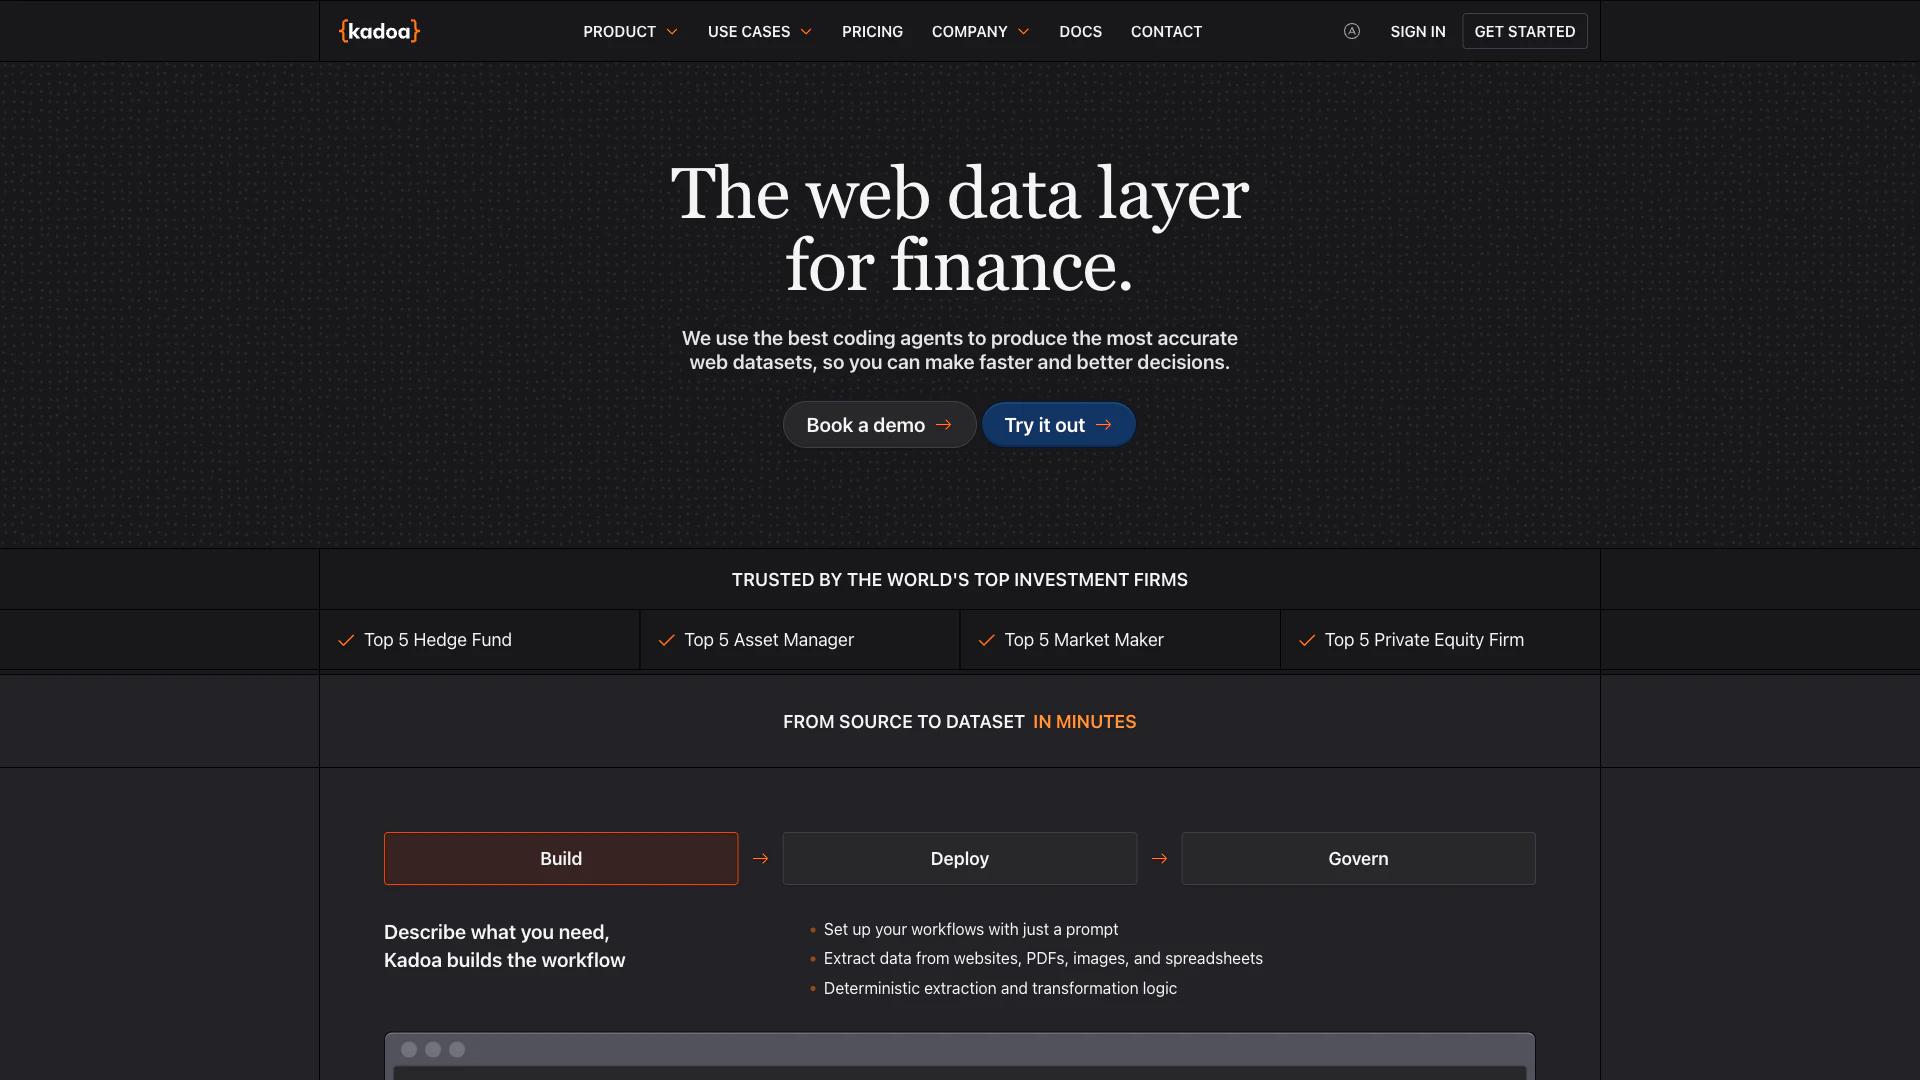Switch to the Govern tab
Screen dimensions: 1920x1080
tap(1358, 858)
